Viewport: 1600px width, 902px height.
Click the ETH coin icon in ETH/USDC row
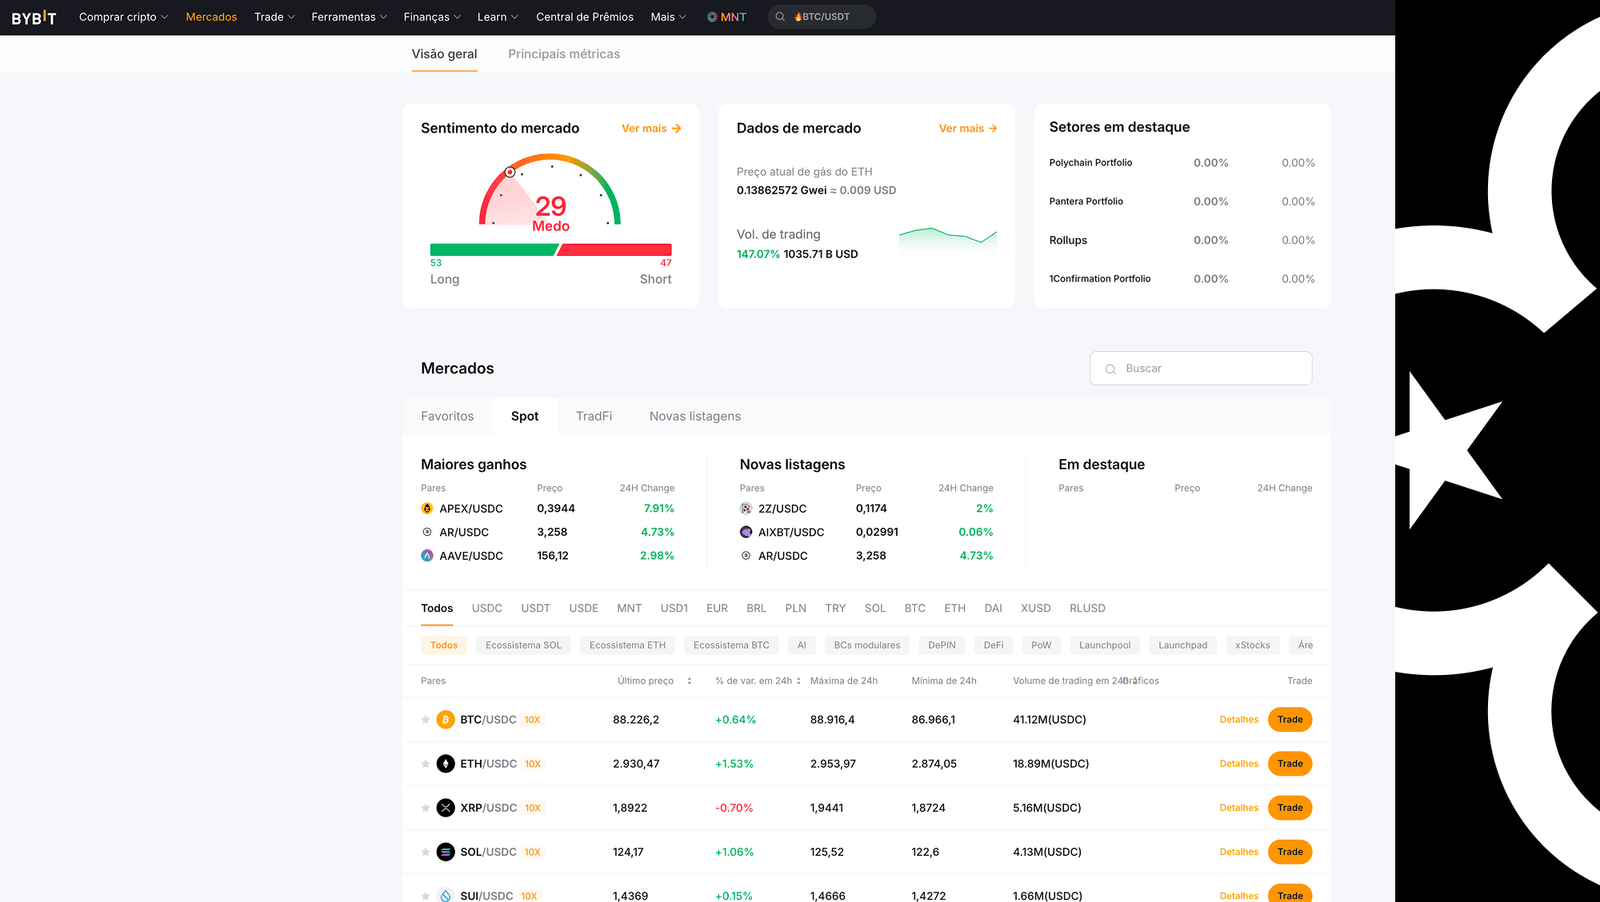446,764
